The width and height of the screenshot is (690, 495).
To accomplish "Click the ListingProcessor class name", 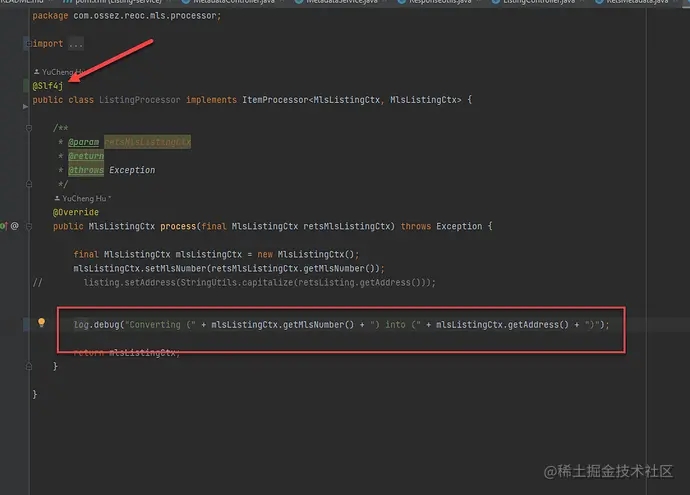I will pos(139,100).
